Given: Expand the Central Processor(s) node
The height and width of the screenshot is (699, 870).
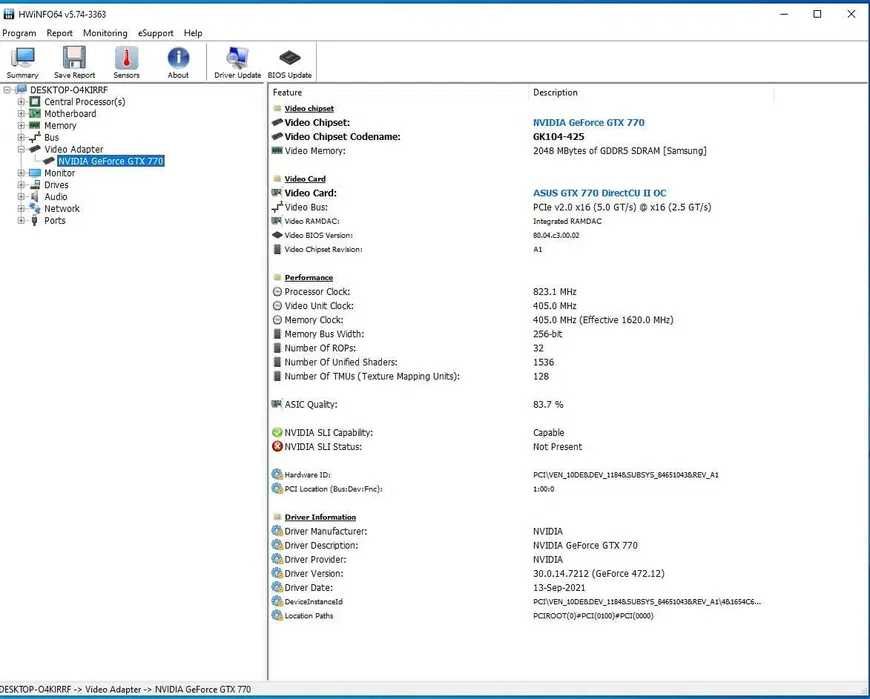Looking at the screenshot, I should pyautogui.click(x=21, y=102).
